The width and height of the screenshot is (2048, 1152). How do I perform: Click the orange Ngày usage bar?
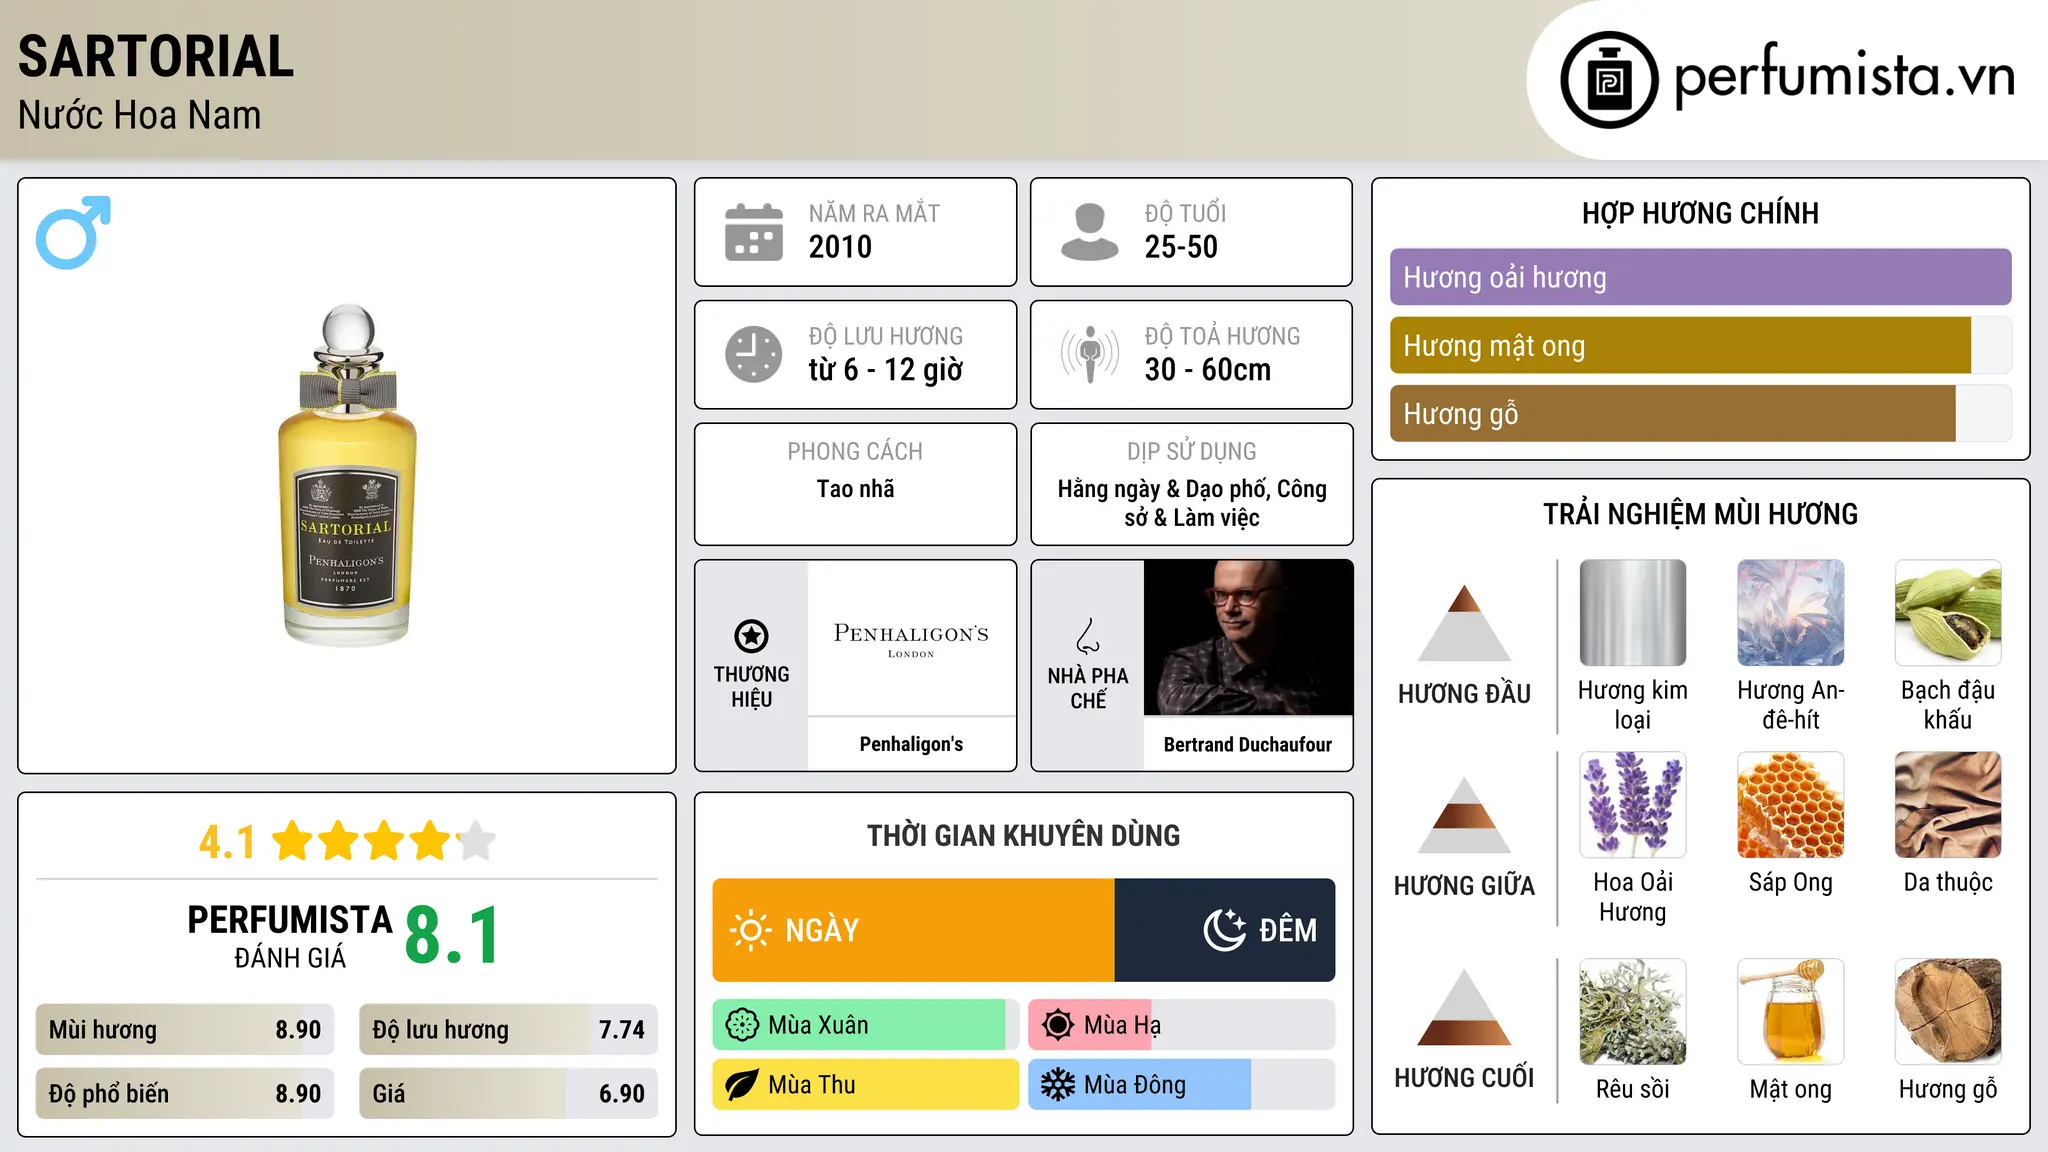tap(913, 930)
